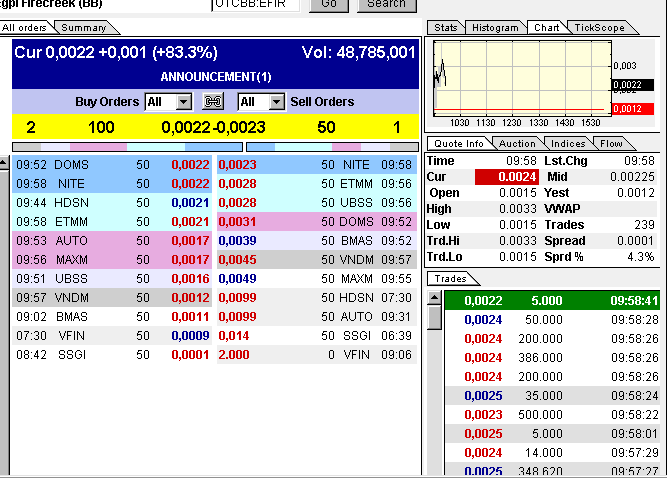Click the trade of 14.000 at 09:57:29
This screenshot has height=479, width=667.
coord(552,453)
